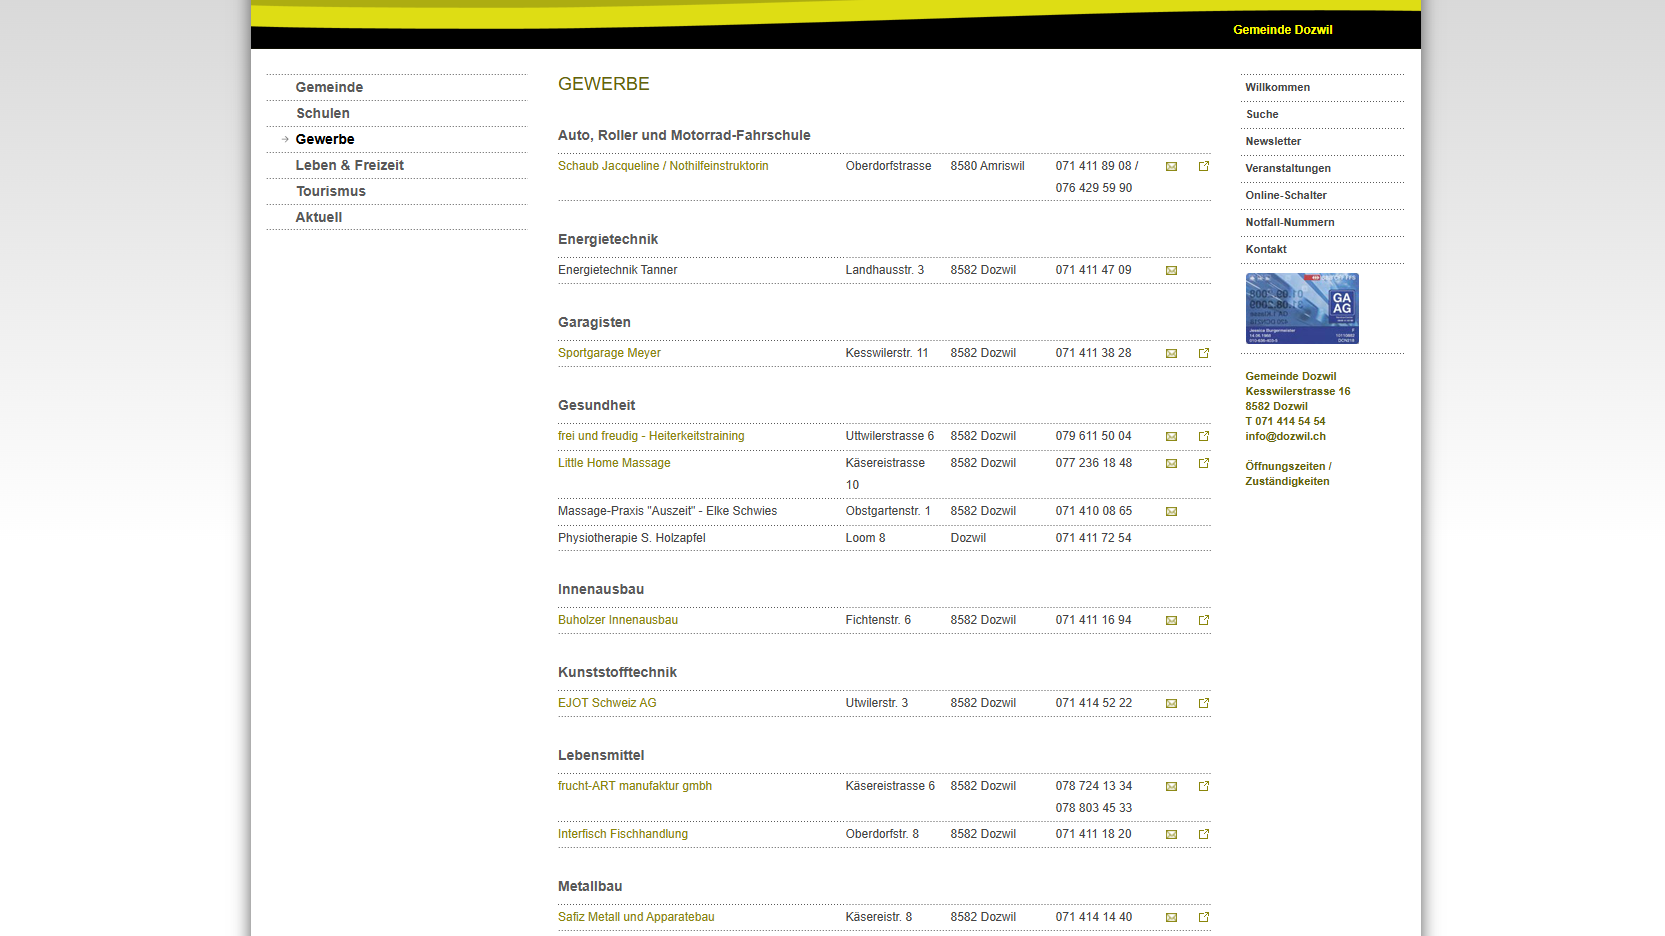
Task: Open the Online-Schalter link
Action: pos(1286,195)
